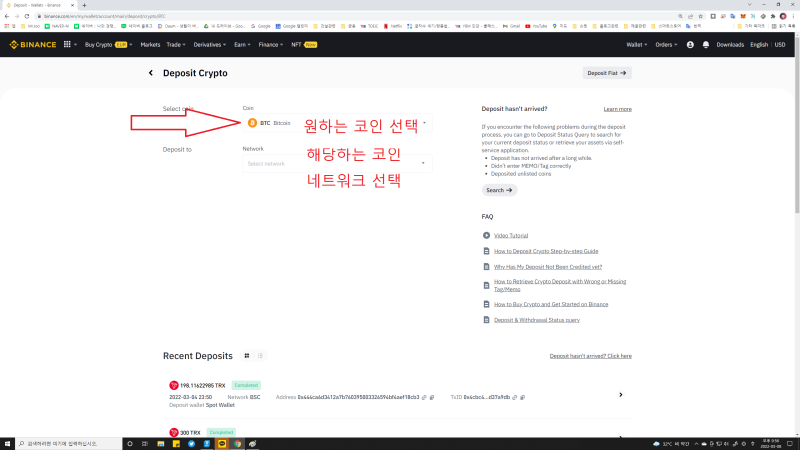The width and height of the screenshot is (800, 450).
Task: Open the Google Translate extension icon
Action: point(733,16)
